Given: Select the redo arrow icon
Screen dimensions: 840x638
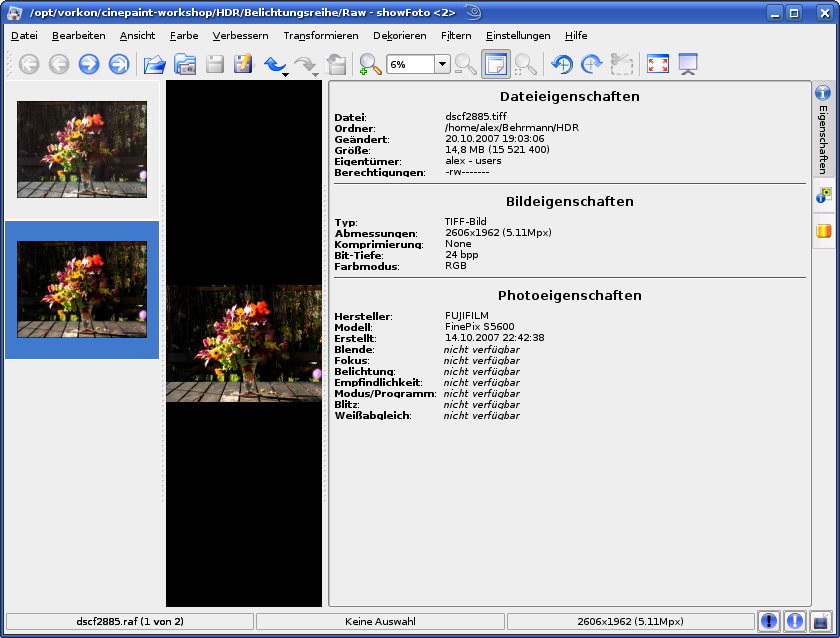Looking at the screenshot, I should coord(303,64).
